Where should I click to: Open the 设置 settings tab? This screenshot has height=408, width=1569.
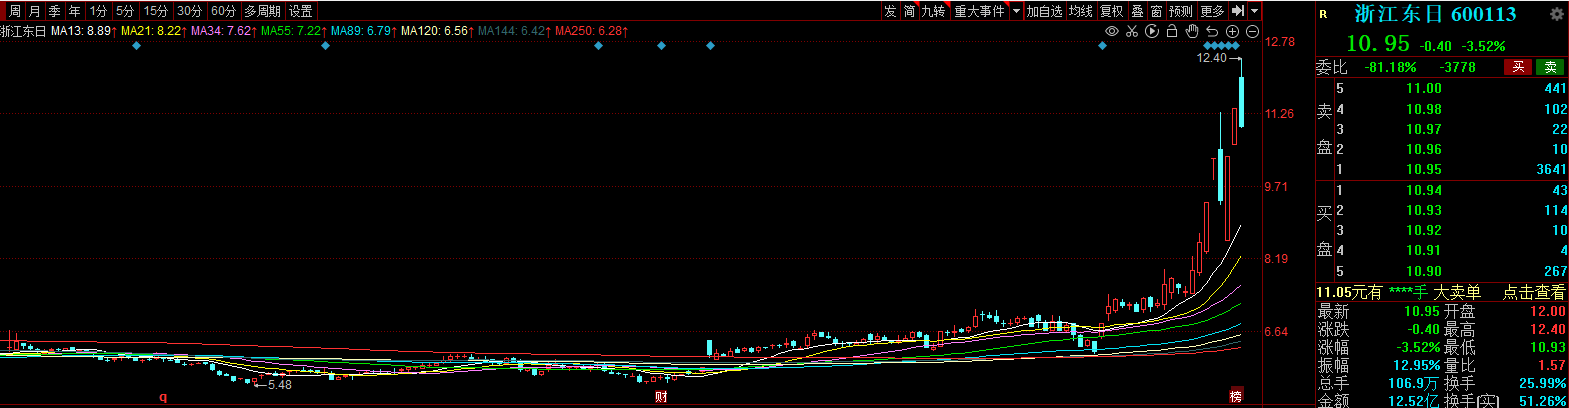(301, 10)
